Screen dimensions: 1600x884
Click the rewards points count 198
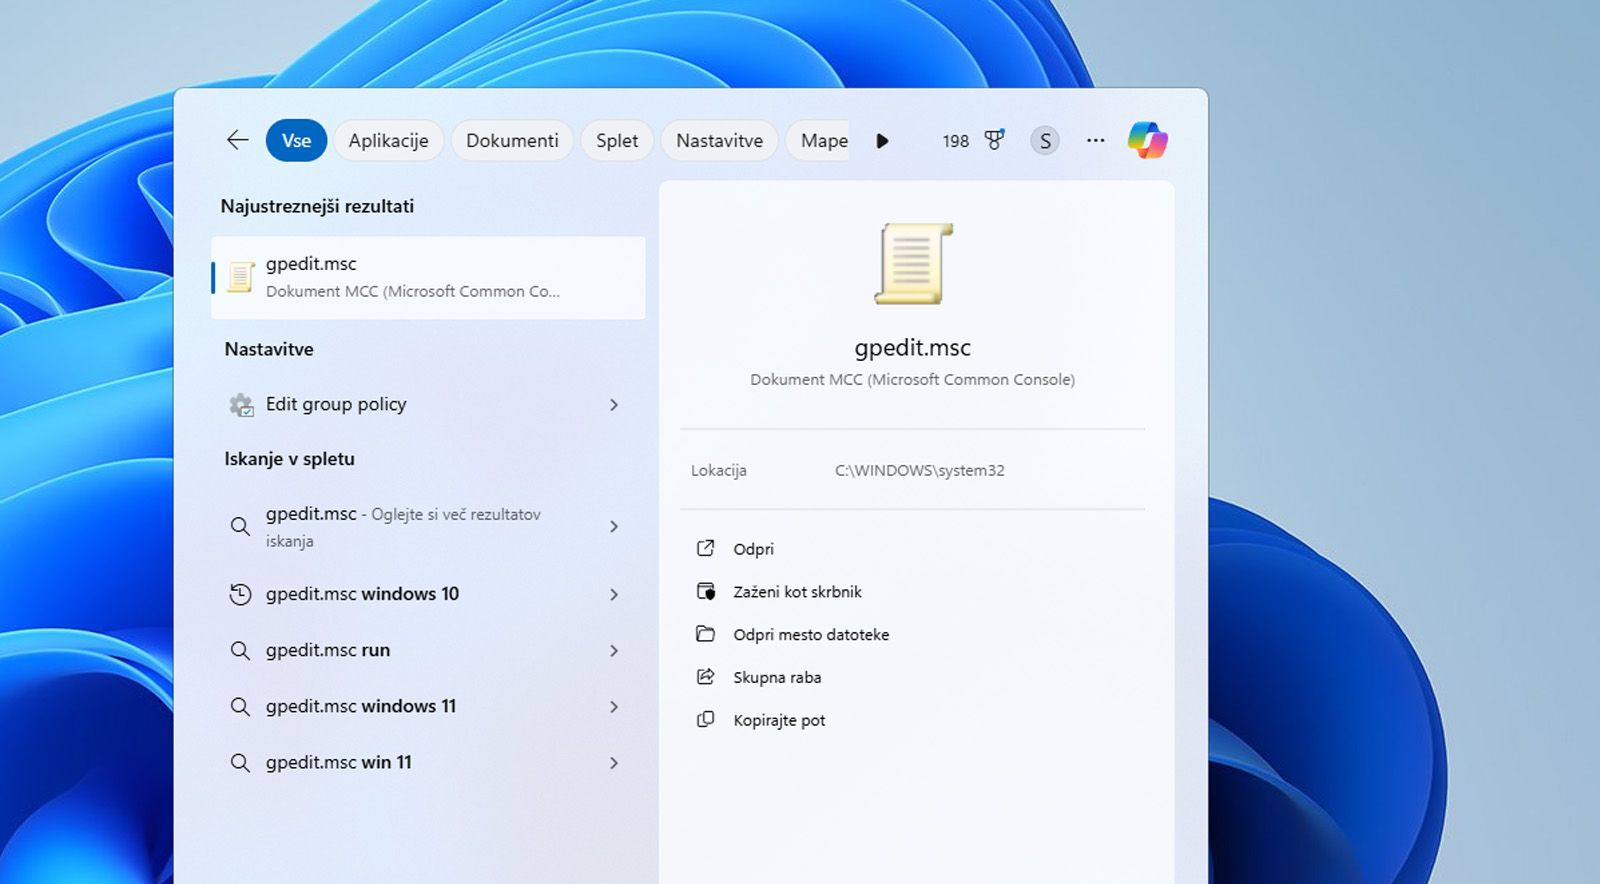click(x=956, y=141)
